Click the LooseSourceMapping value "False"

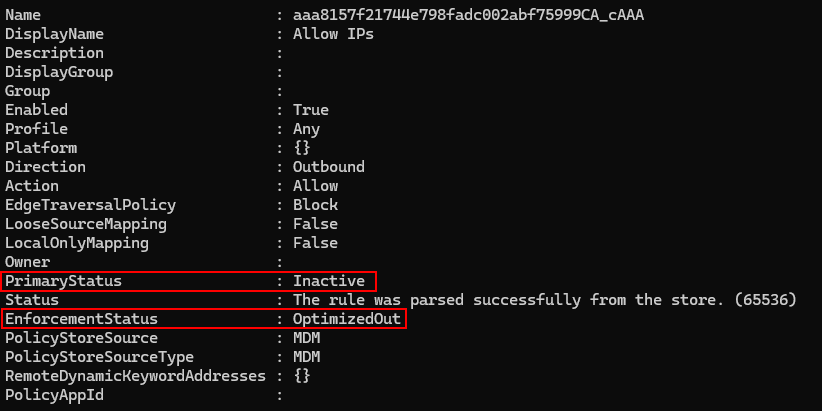point(315,224)
